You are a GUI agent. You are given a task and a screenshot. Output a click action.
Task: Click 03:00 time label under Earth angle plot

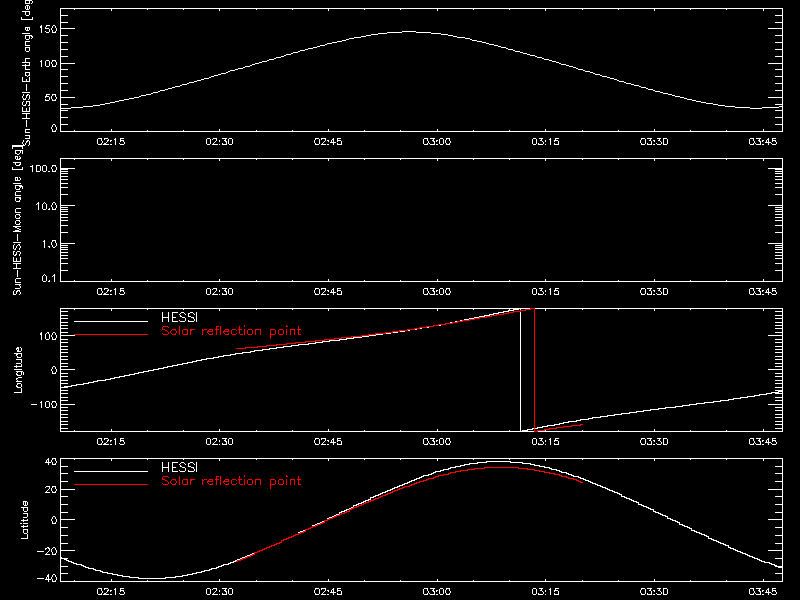pyautogui.click(x=437, y=141)
